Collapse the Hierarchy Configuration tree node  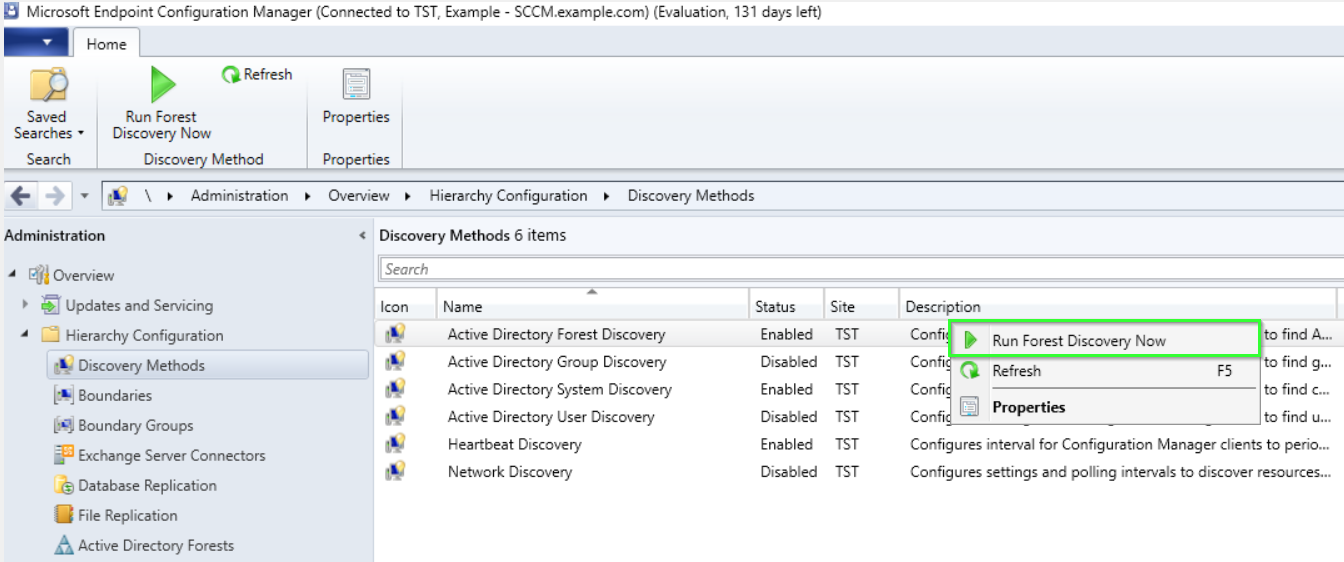25,335
